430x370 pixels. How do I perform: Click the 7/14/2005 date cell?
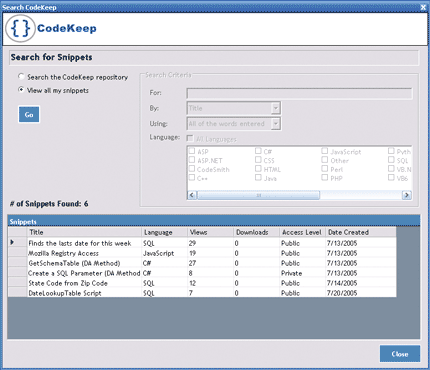tap(361, 283)
